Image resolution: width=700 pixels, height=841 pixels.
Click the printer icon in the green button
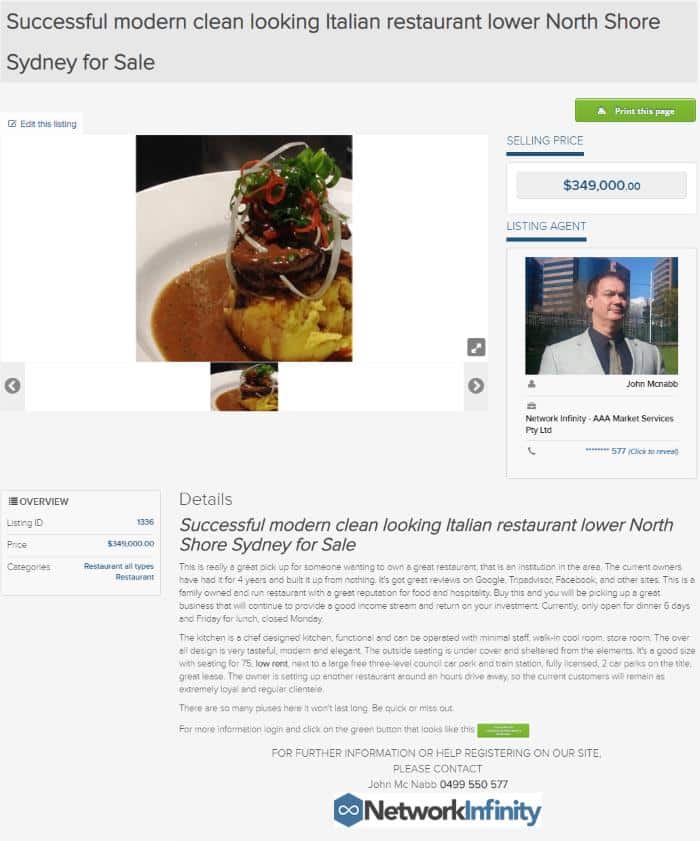click(x=602, y=111)
